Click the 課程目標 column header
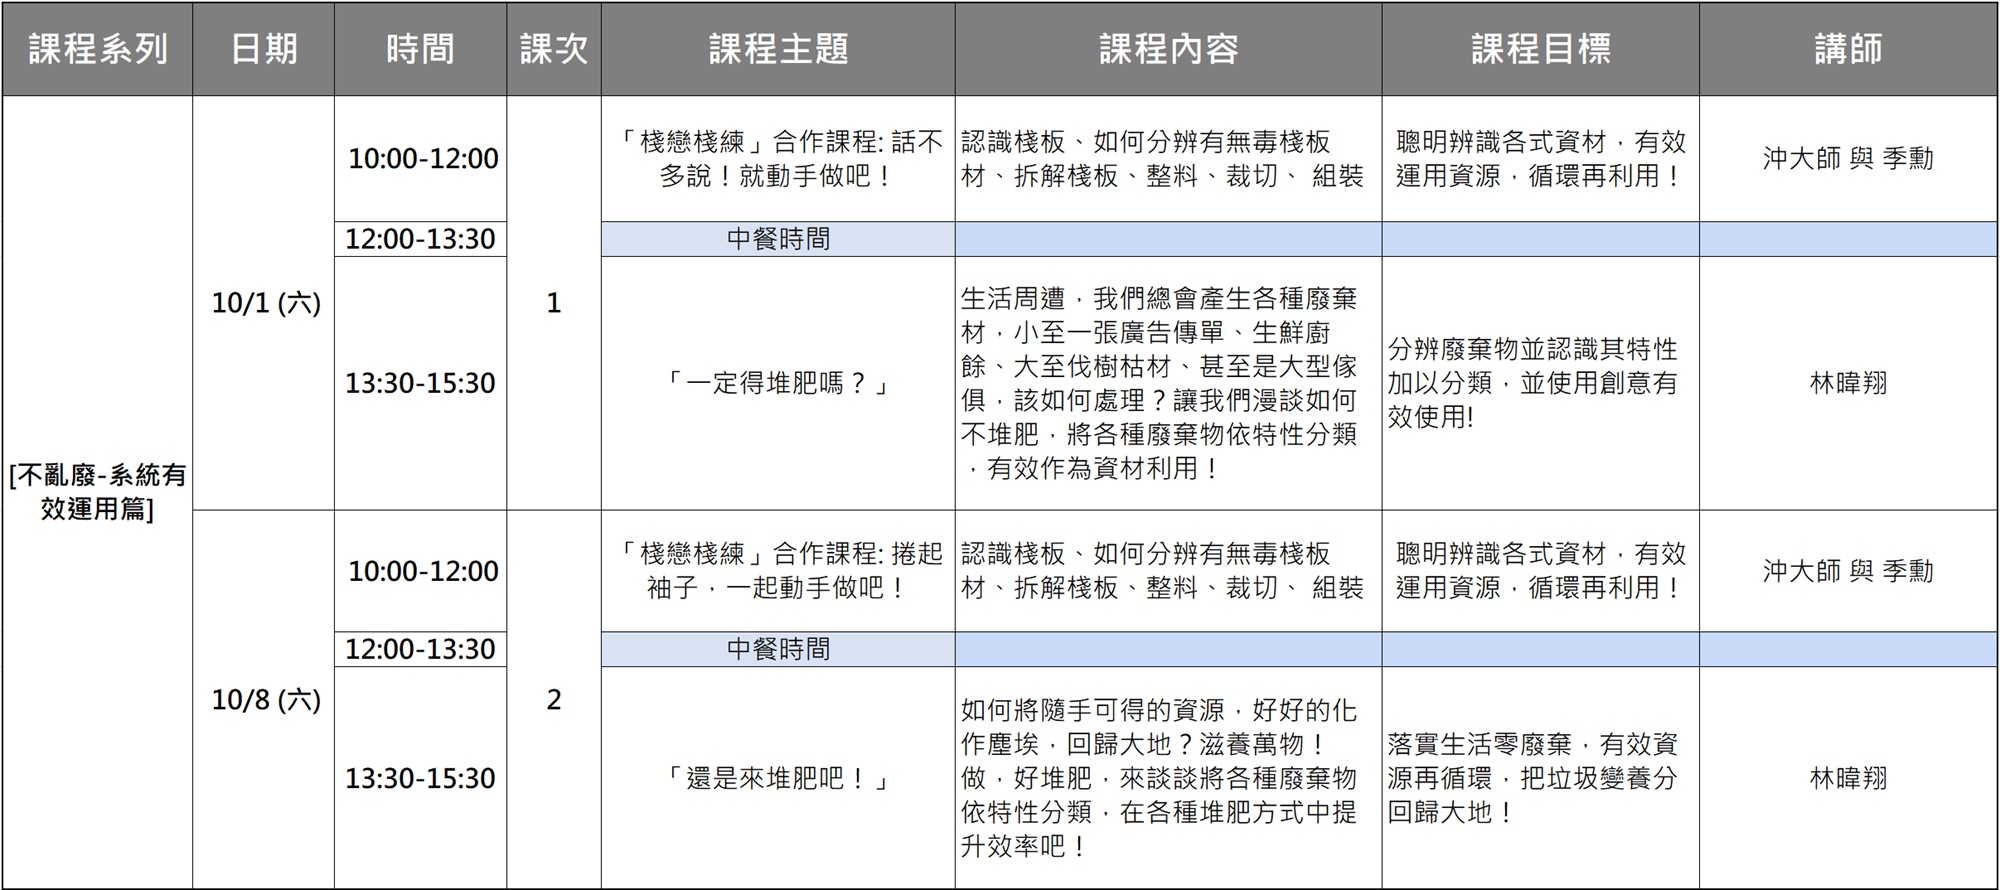This screenshot has height=890, width=2000. [x=1540, y=49]
